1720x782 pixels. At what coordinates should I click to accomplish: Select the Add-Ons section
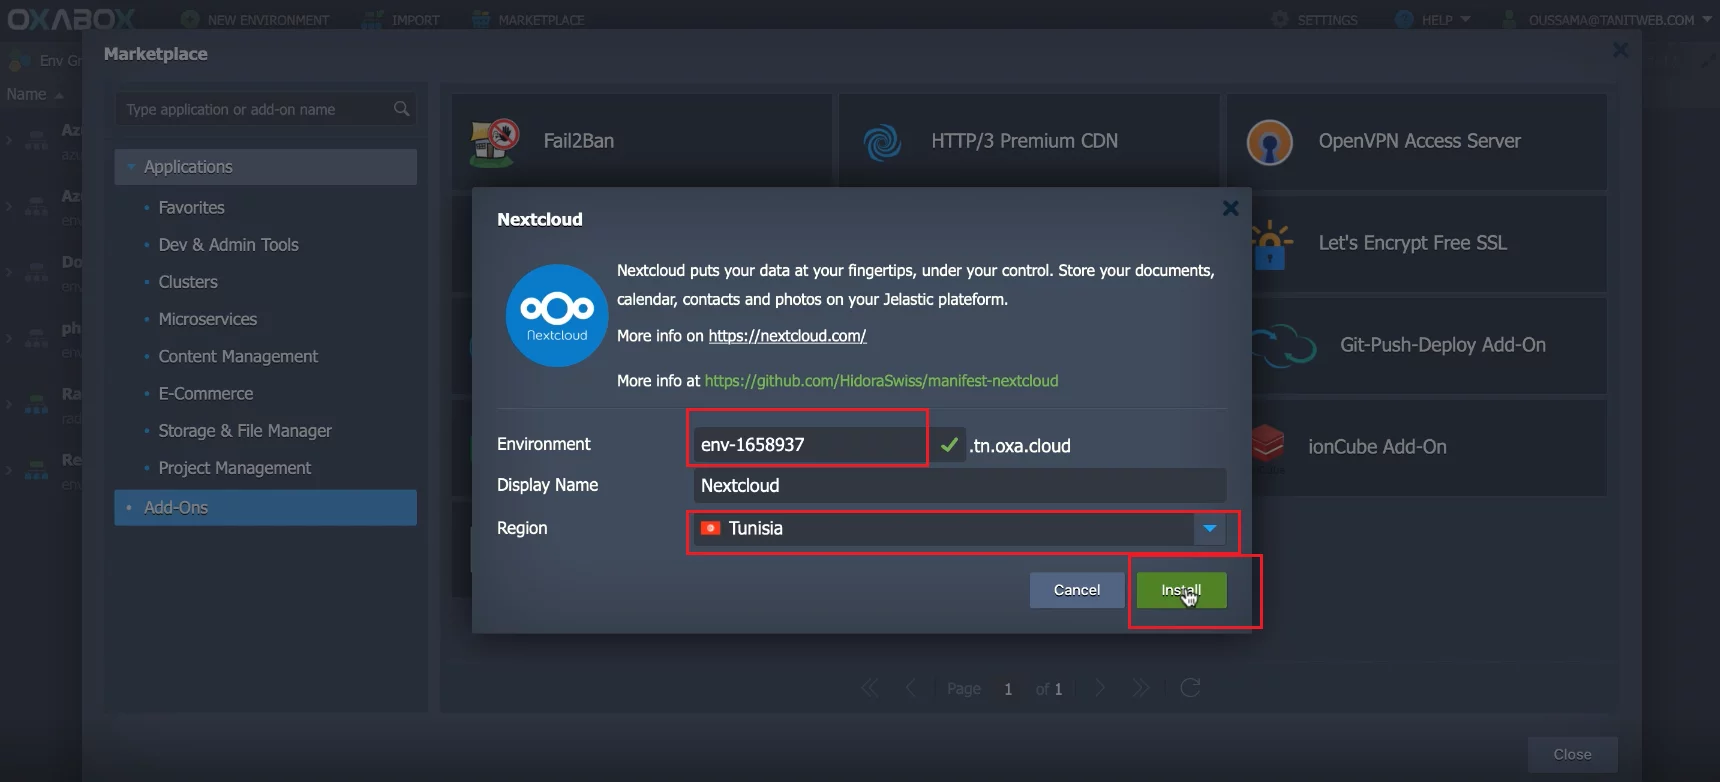coord(265,507)
